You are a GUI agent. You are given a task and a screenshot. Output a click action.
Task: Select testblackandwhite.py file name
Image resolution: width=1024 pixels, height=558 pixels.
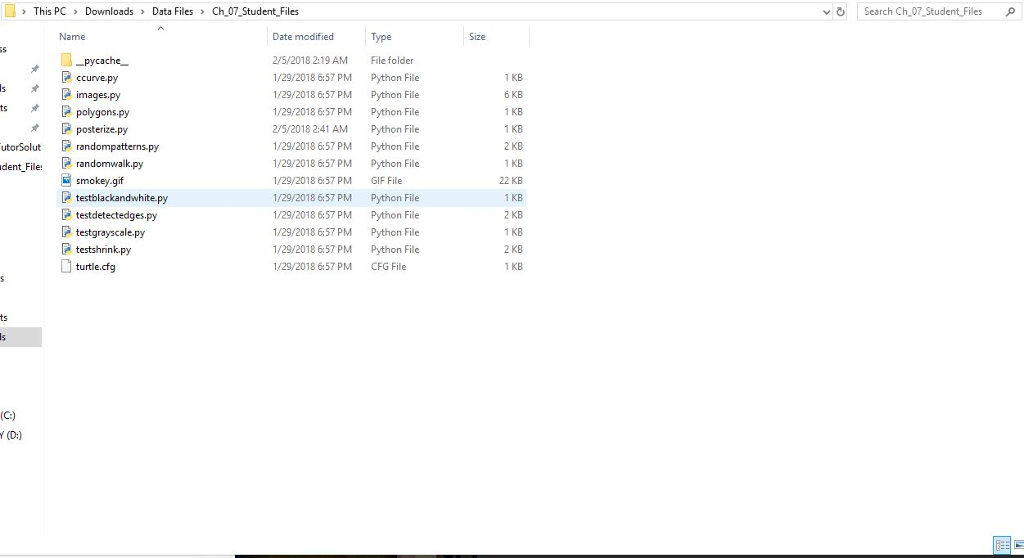click(121, 197)
